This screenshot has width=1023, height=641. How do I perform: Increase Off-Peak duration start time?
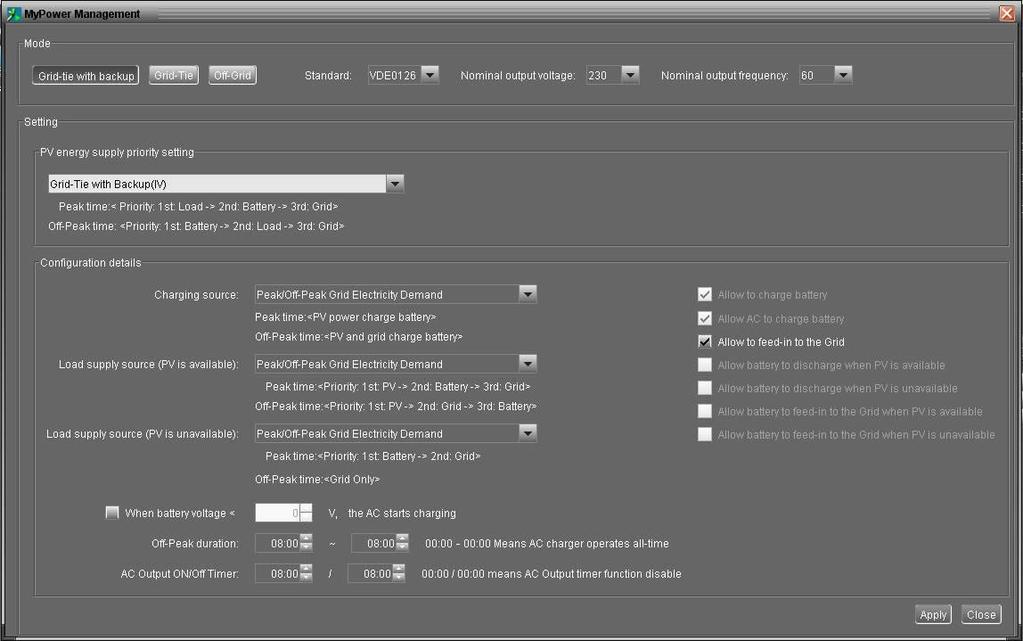[x=306, y=539]
